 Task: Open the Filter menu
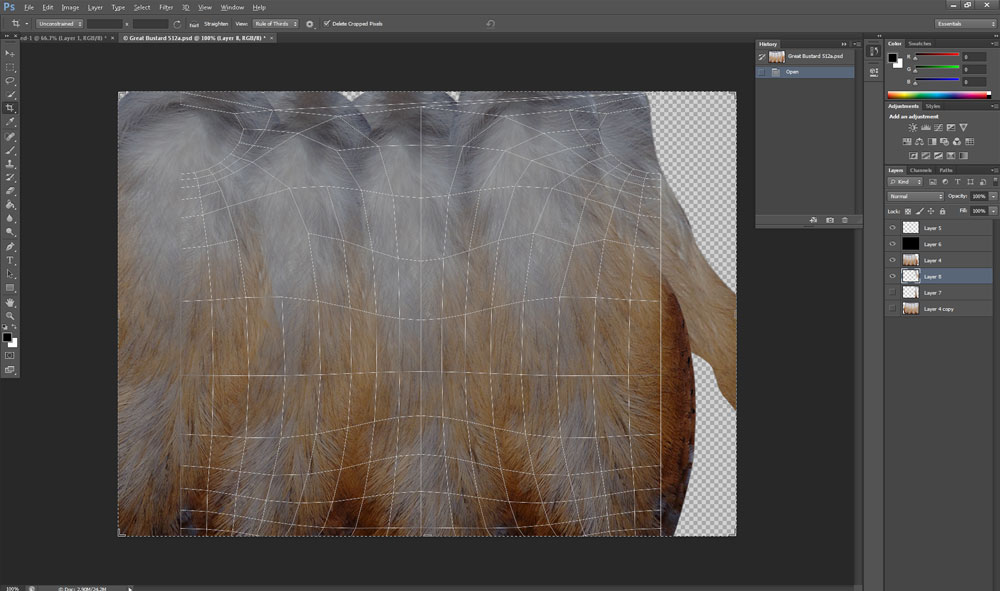tap(166, 7)
